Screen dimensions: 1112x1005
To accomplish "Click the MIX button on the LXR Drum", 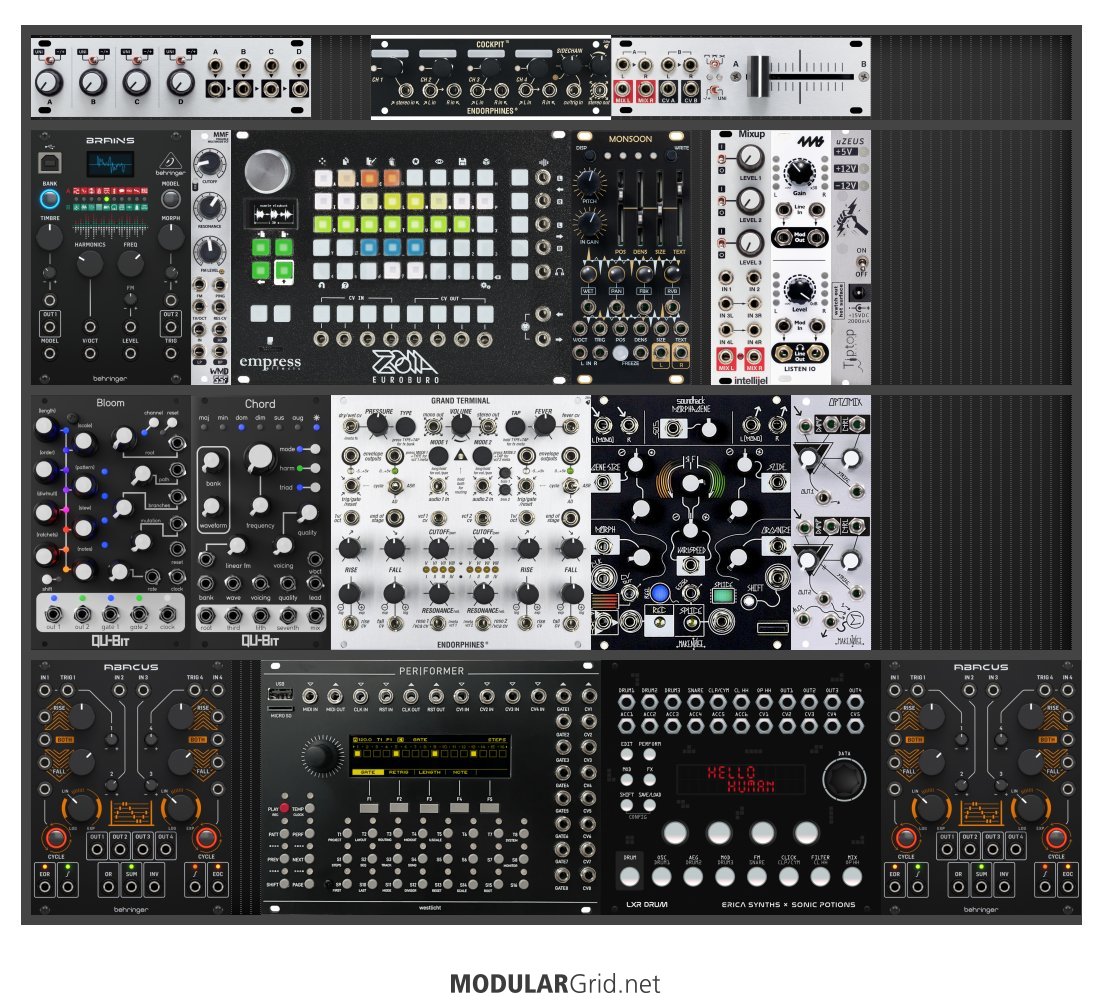I will (852, 877).
